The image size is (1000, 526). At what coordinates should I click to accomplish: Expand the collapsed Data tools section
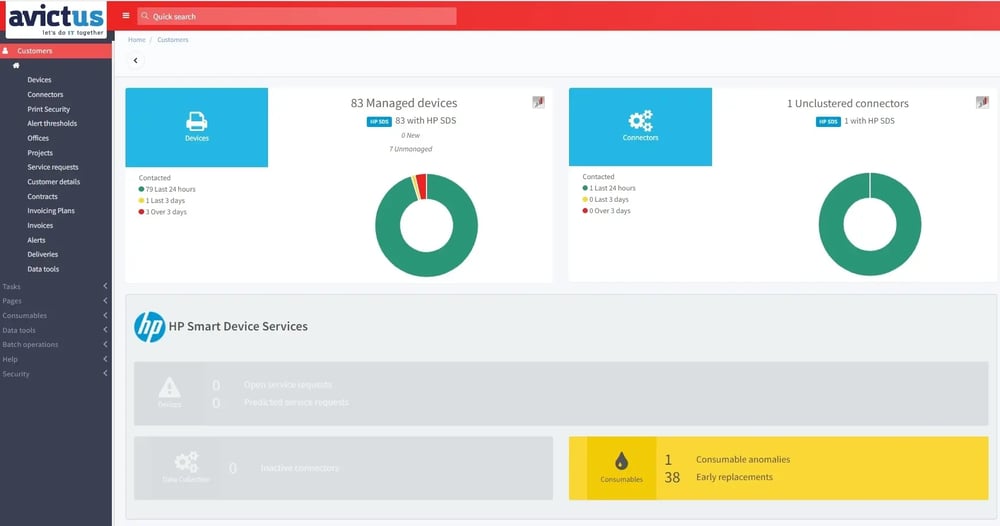click(56, 330)
